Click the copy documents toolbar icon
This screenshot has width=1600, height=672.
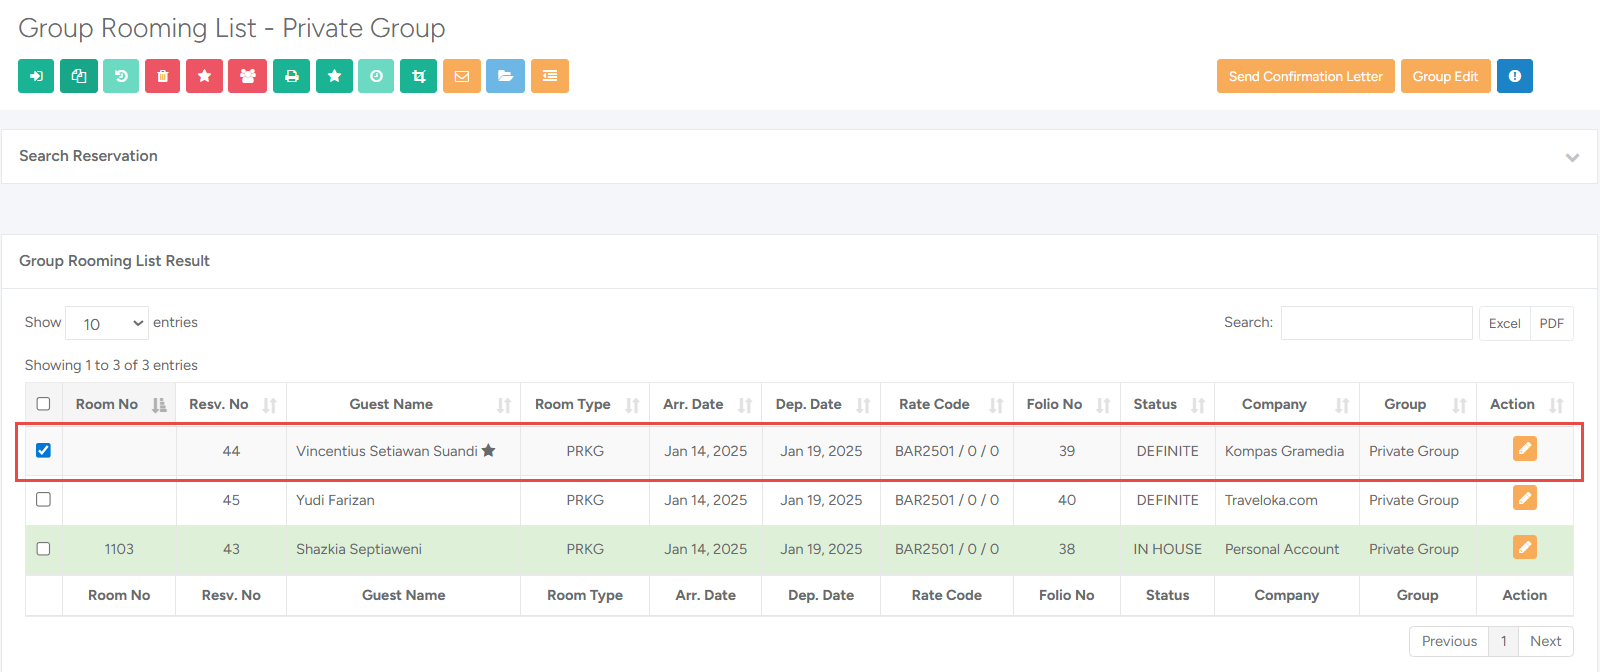point(79,76)
